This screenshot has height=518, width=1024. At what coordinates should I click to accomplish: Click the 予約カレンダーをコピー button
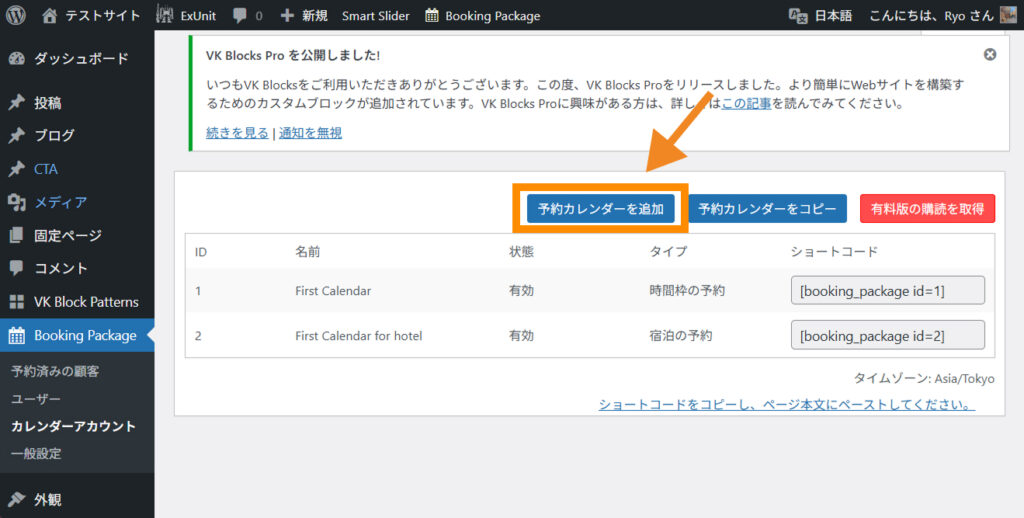click(x=767, y=209)
